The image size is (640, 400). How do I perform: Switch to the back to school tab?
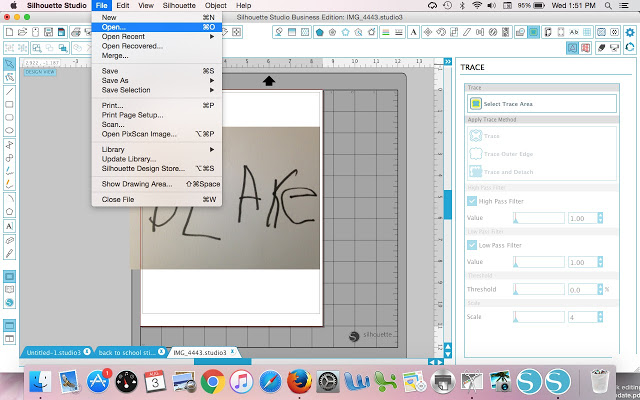point(127,352)
